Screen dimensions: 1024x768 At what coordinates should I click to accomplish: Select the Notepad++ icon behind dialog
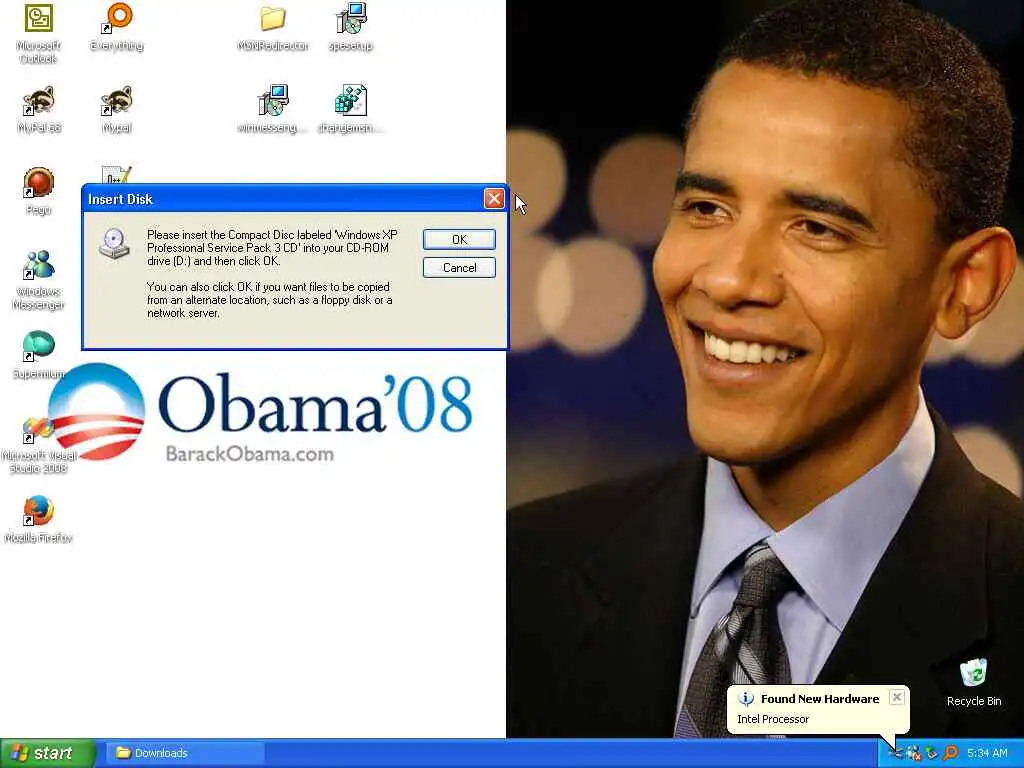click(117, 175)
